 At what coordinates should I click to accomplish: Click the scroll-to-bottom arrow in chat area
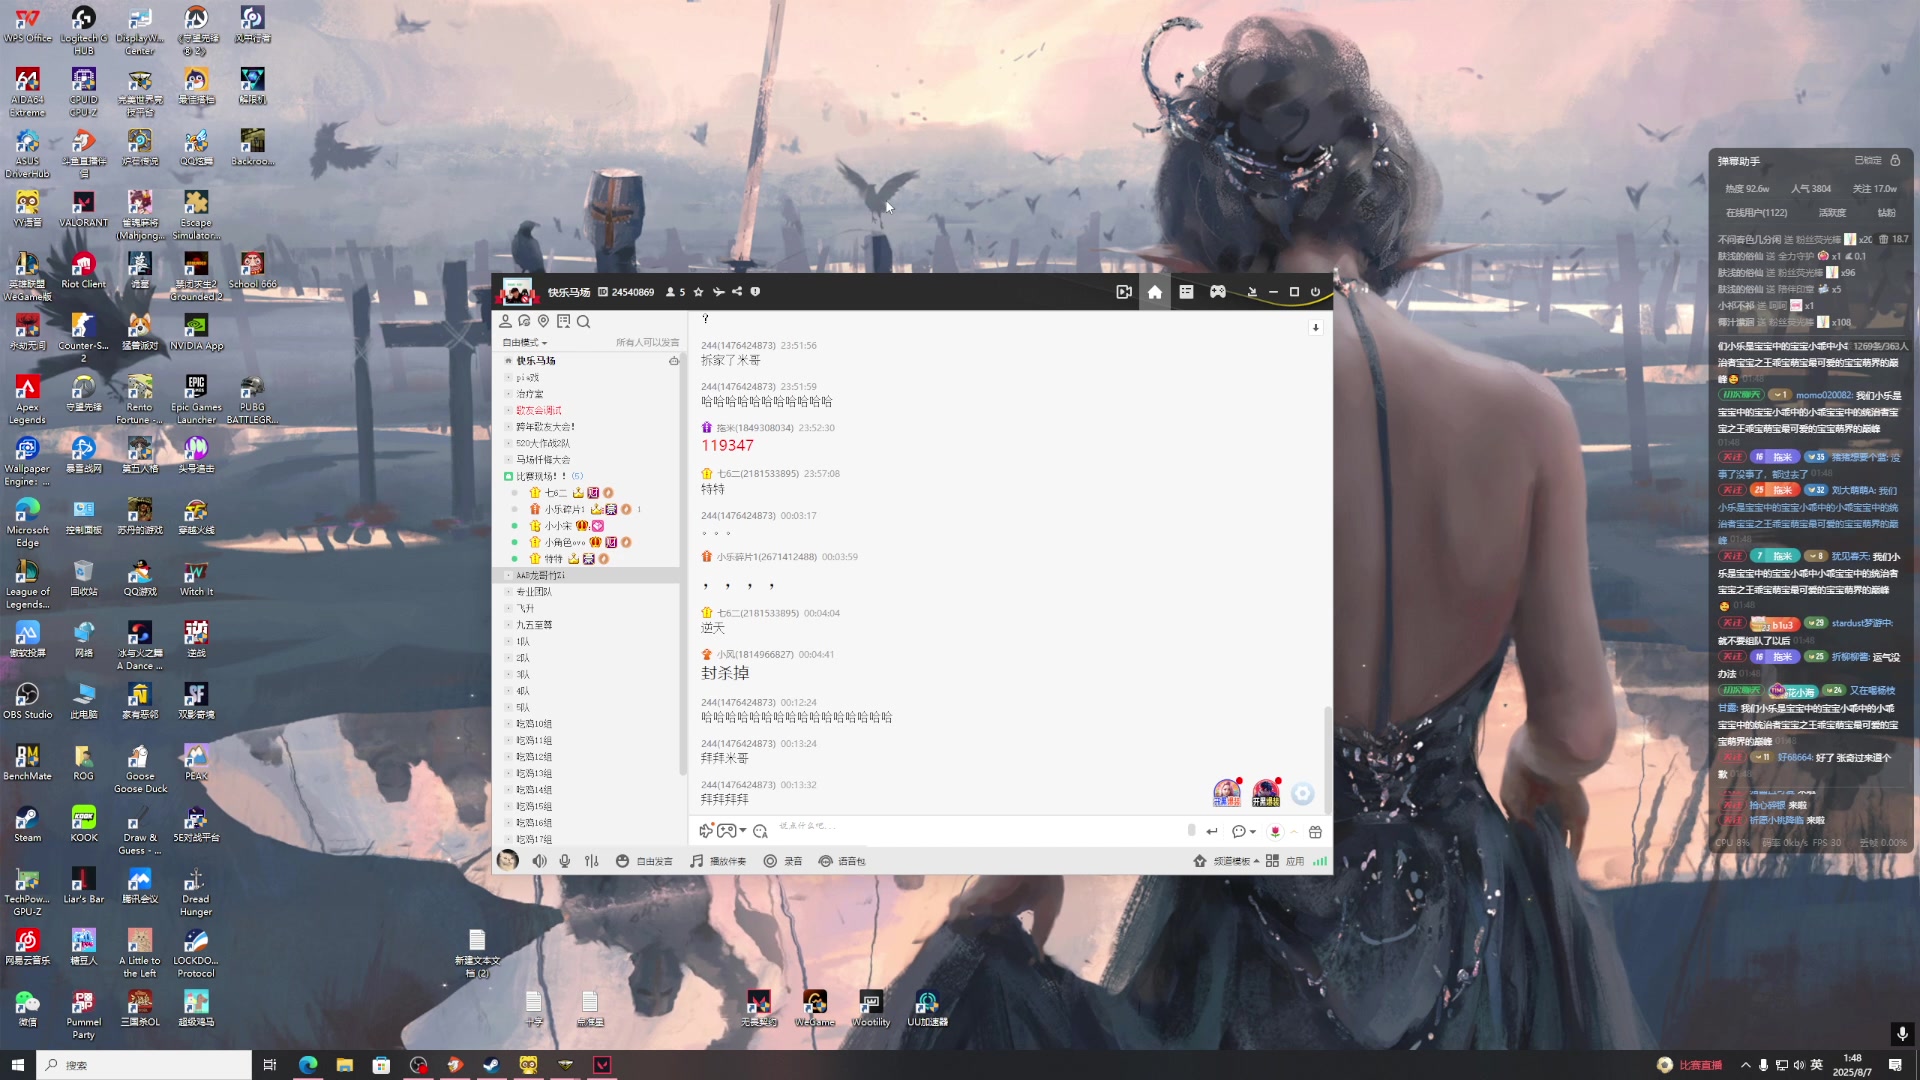1315,328
